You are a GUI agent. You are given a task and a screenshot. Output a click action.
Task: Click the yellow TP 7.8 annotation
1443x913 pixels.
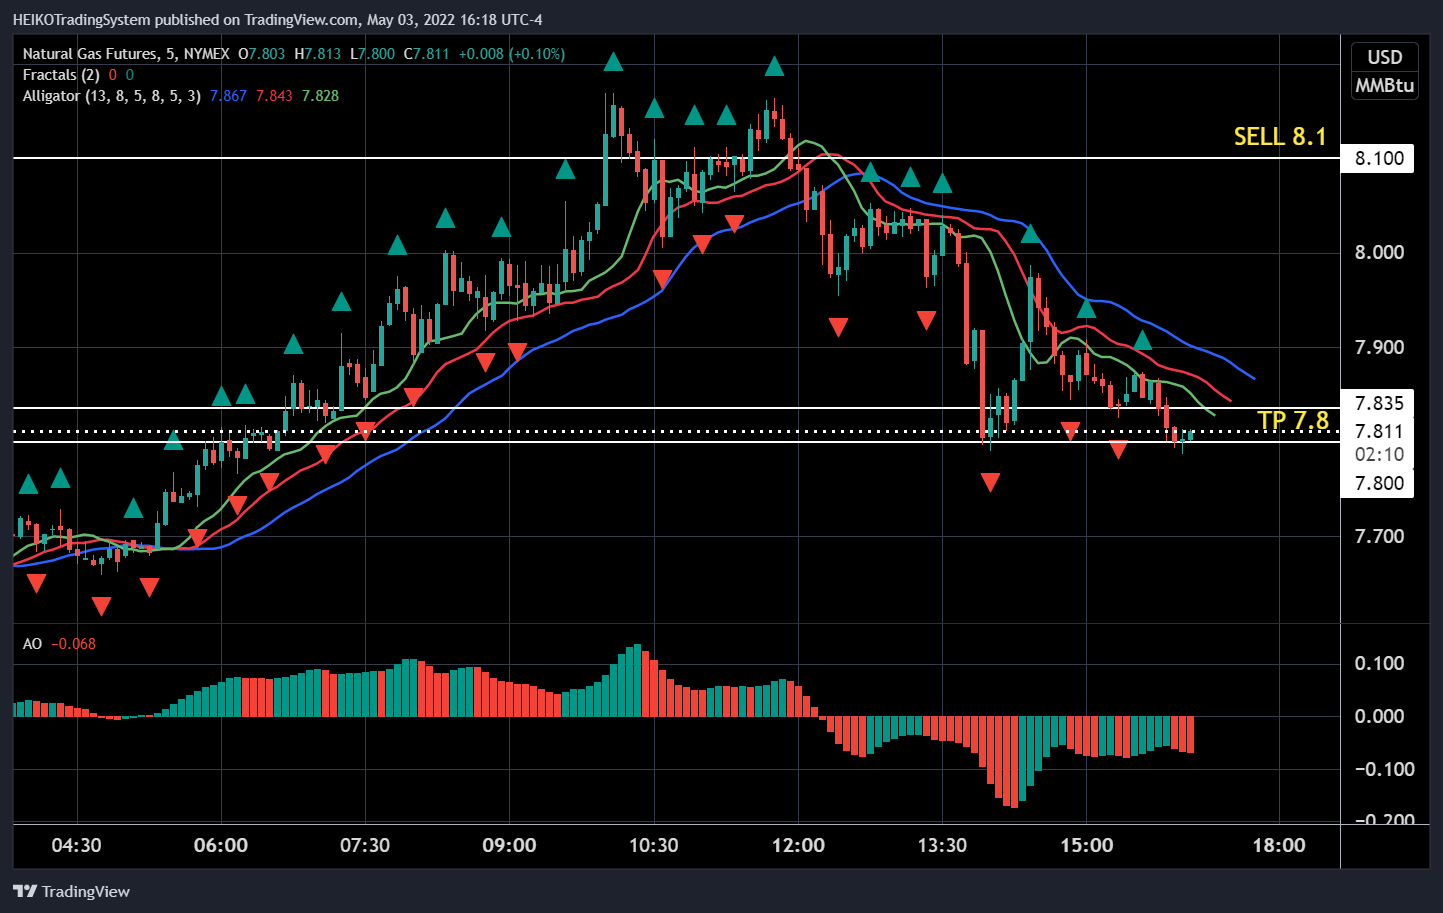point(1293,420)
